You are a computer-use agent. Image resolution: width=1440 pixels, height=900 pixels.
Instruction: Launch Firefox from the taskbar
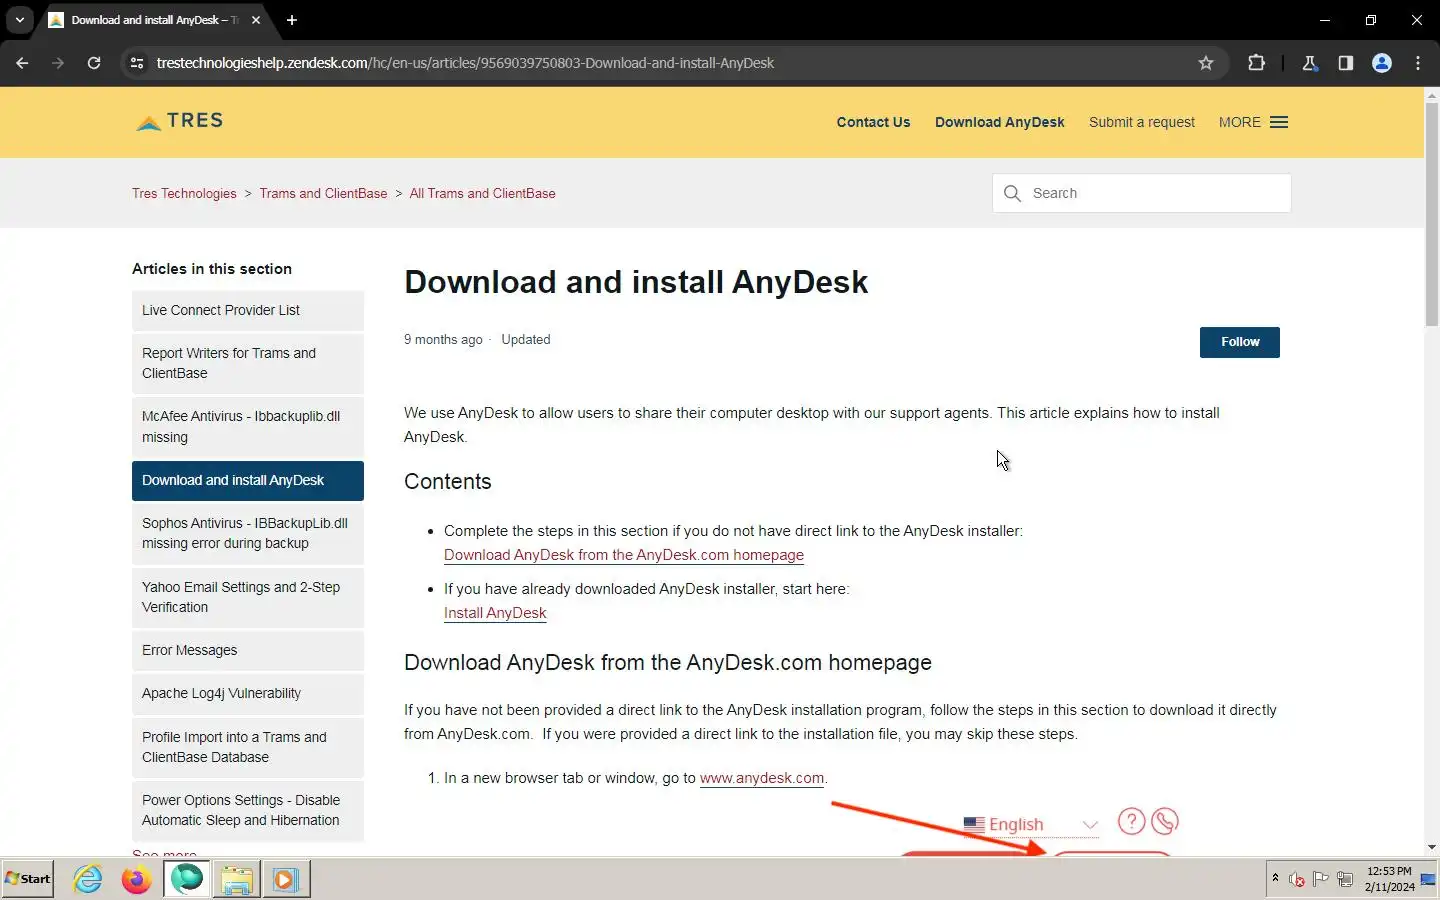(136, 879)
